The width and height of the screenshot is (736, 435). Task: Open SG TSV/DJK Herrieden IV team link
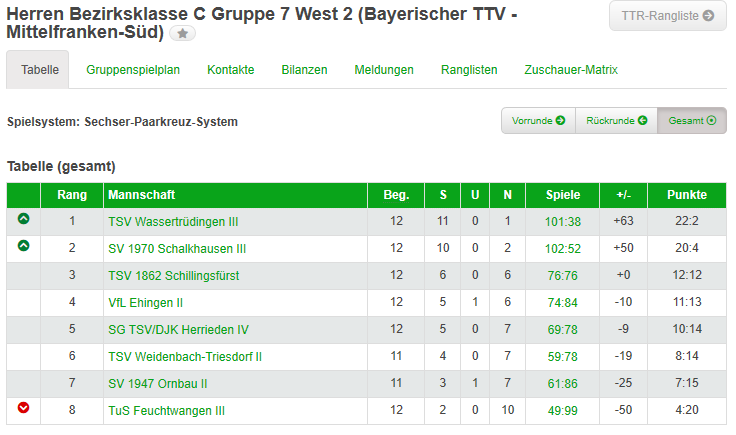(178, 330)
